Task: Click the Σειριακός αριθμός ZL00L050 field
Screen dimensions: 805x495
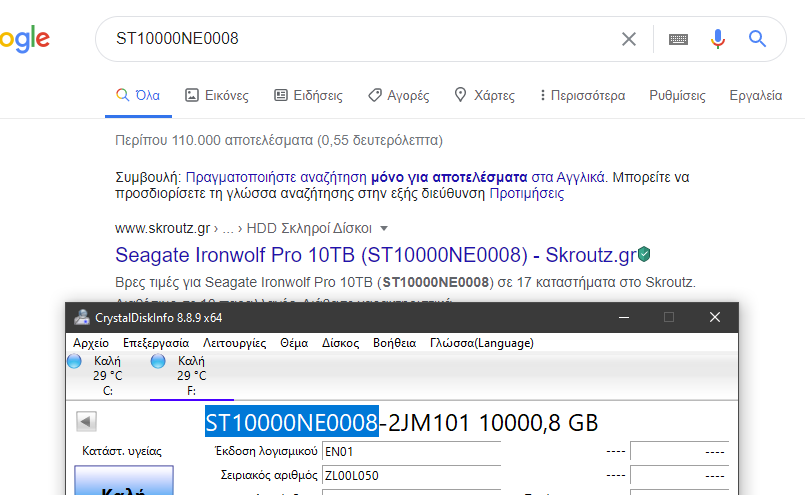Action: [x=411, y=475]
